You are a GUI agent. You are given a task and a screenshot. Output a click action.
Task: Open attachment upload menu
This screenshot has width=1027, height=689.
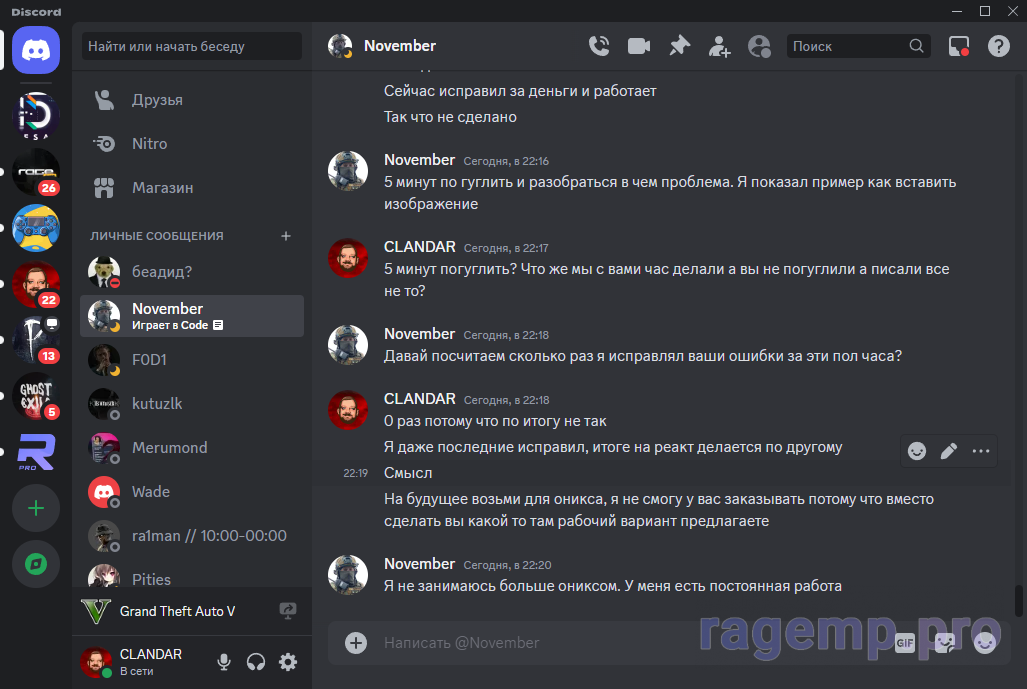point(356,643)
